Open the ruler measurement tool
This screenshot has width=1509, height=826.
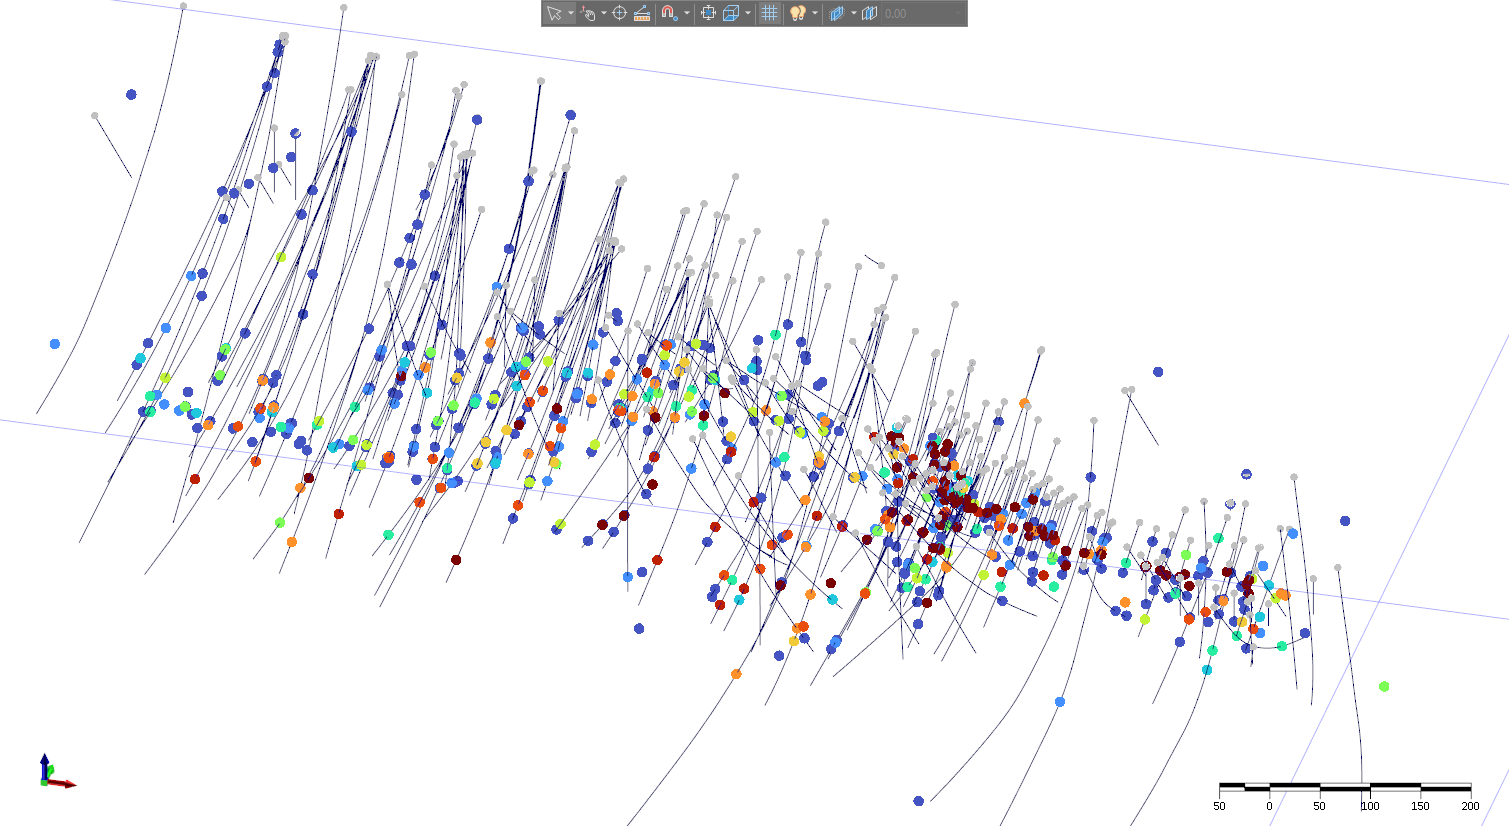point(642,13)
